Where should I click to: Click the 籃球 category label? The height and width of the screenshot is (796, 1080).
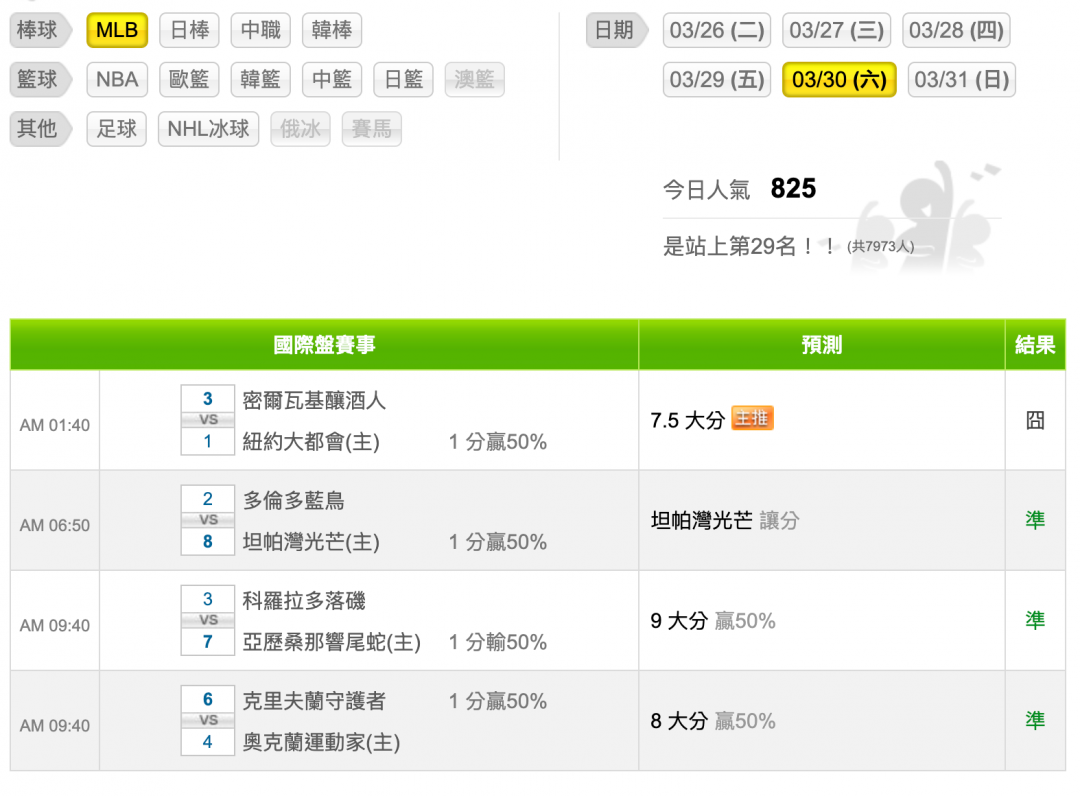(x=40, y=80)
